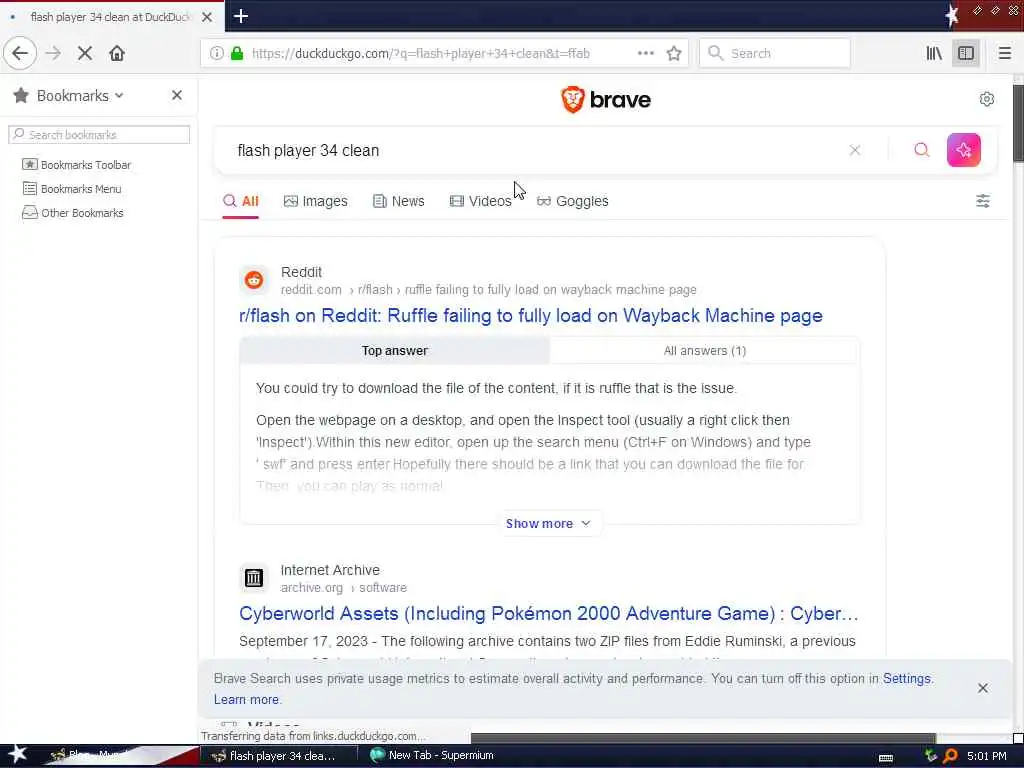Click the keyboard tray icon
The width and height of the screenshot is (1024, 768).
pos(886,758)
